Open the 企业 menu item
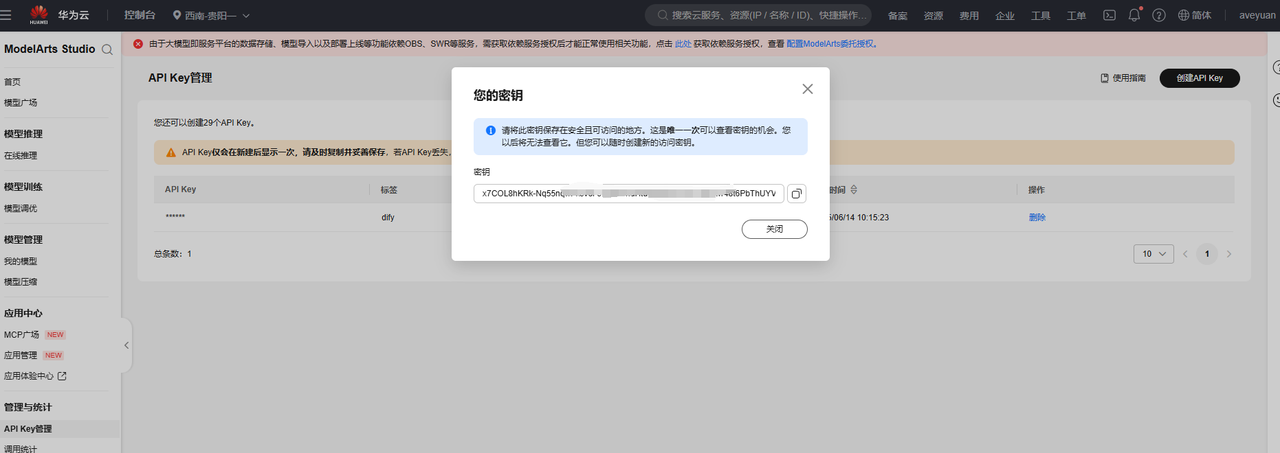The image size is (1280, 453). (1005, 16)
